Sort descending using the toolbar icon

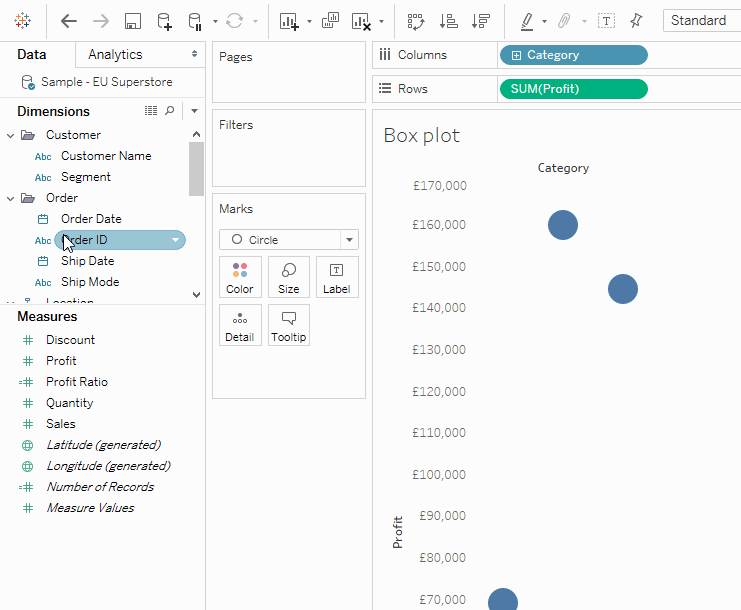point(481,21)
